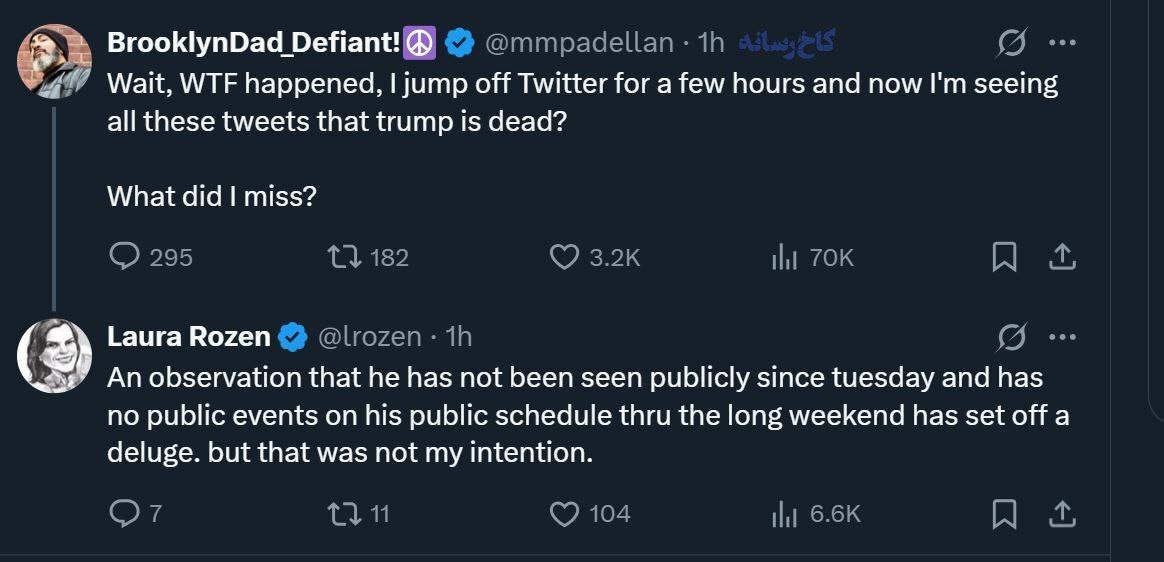Open Grok icon on BrooklynDad tweet
This screenshot has width=1164, height=562.
pyautogui.click(x=1010, y=44)
